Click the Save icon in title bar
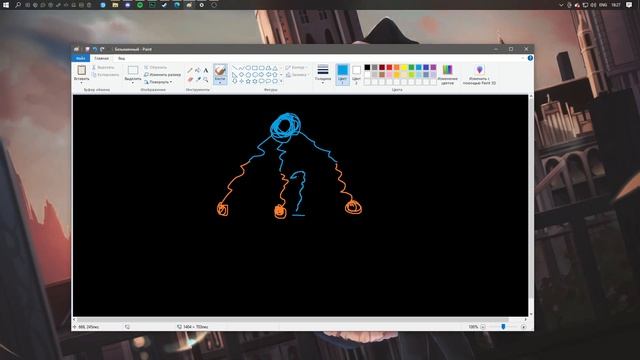 tap(87, 49)
